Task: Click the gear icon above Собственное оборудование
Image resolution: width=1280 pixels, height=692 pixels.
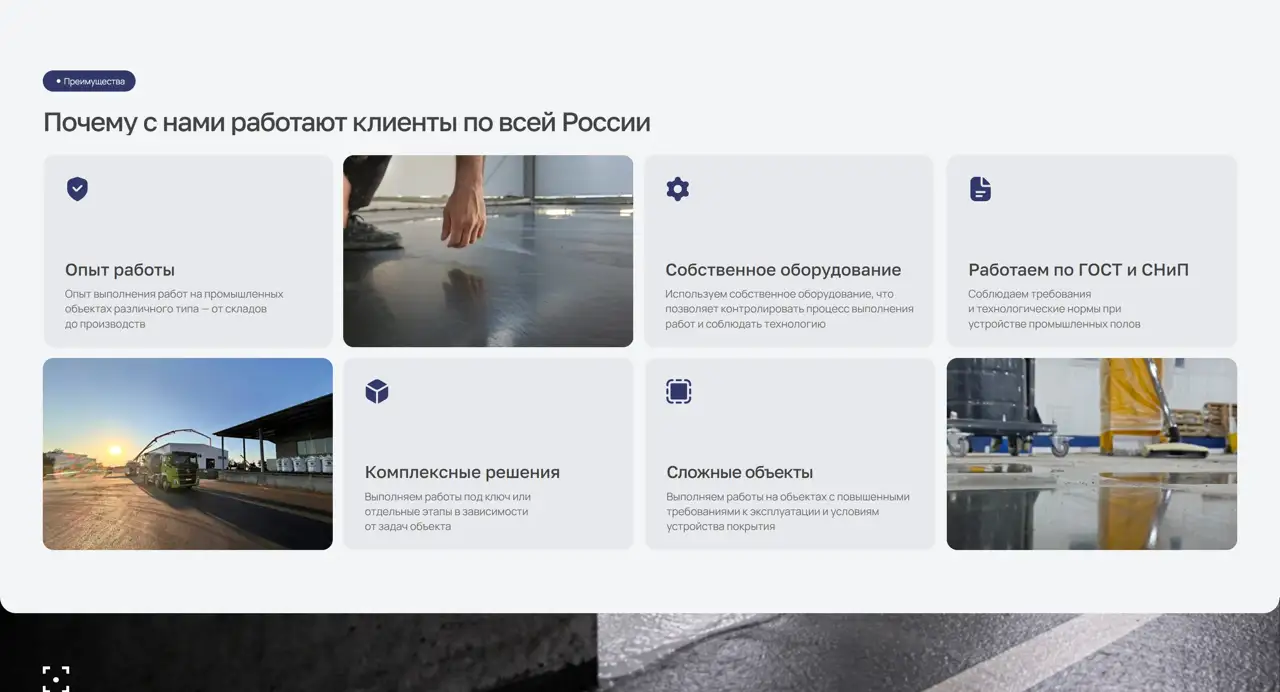Action: coord(678,189)
